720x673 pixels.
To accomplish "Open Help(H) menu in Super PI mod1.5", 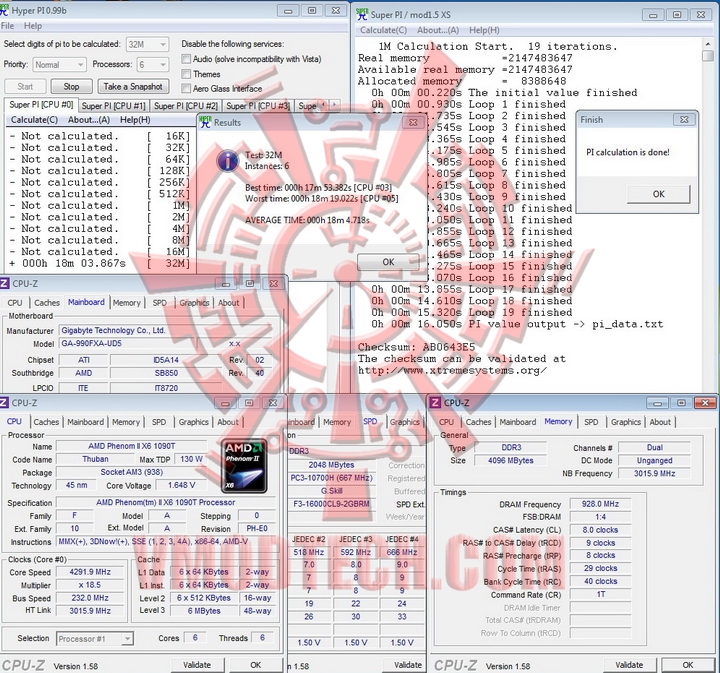I will 484,30.
